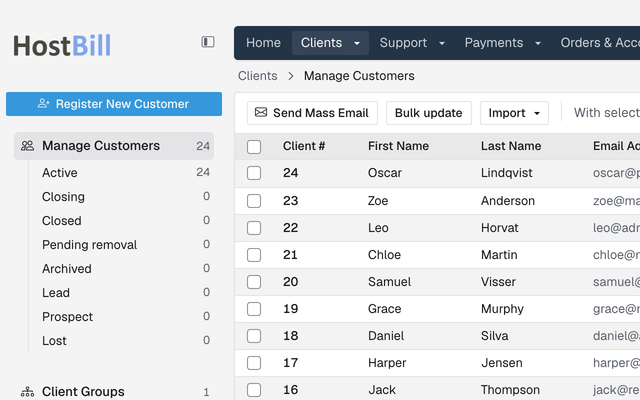Image resolution: width=640 pixels, height=400 pixels.
Task: Check the box for client 16 Jack
Action: [x=254, y=390]
